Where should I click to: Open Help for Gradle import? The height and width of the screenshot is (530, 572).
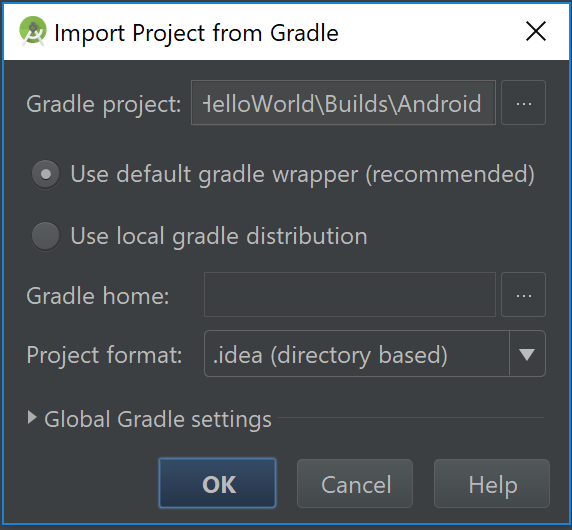(492, 483)
